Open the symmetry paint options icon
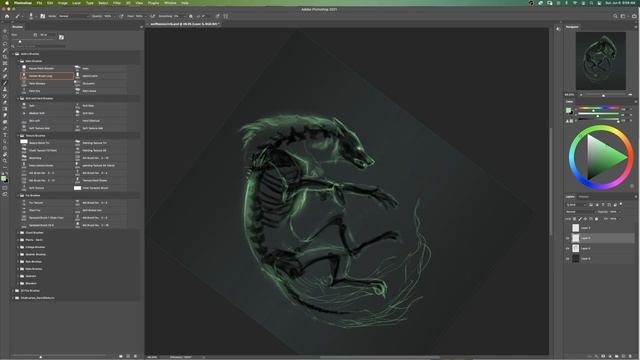 (x=226, y=16)
